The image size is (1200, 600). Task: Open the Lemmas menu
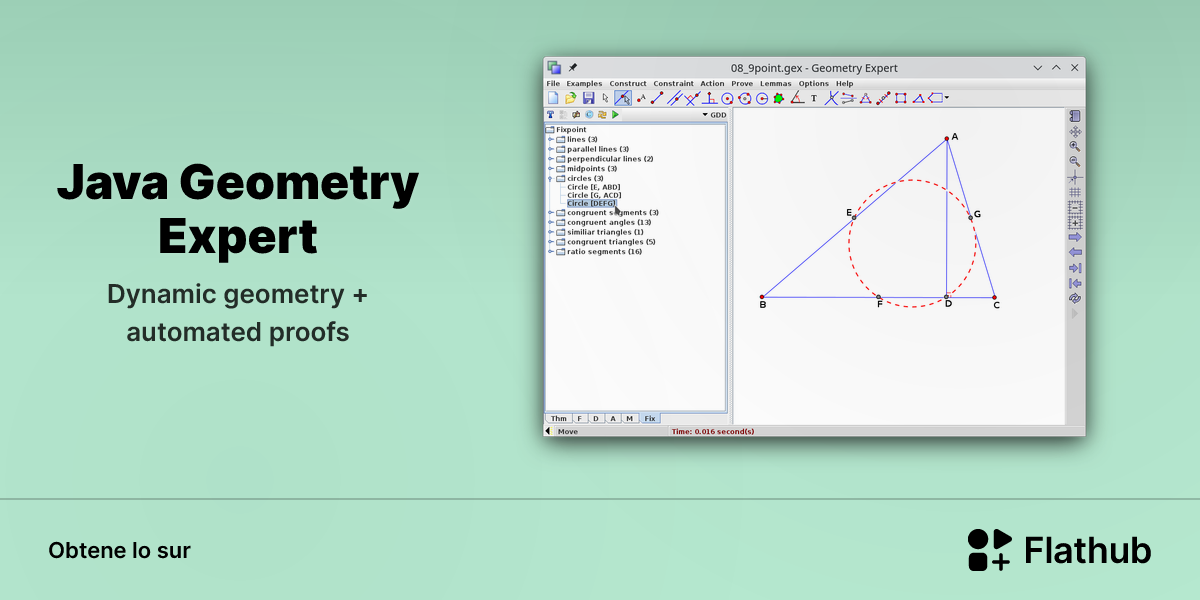click(775, 83)
